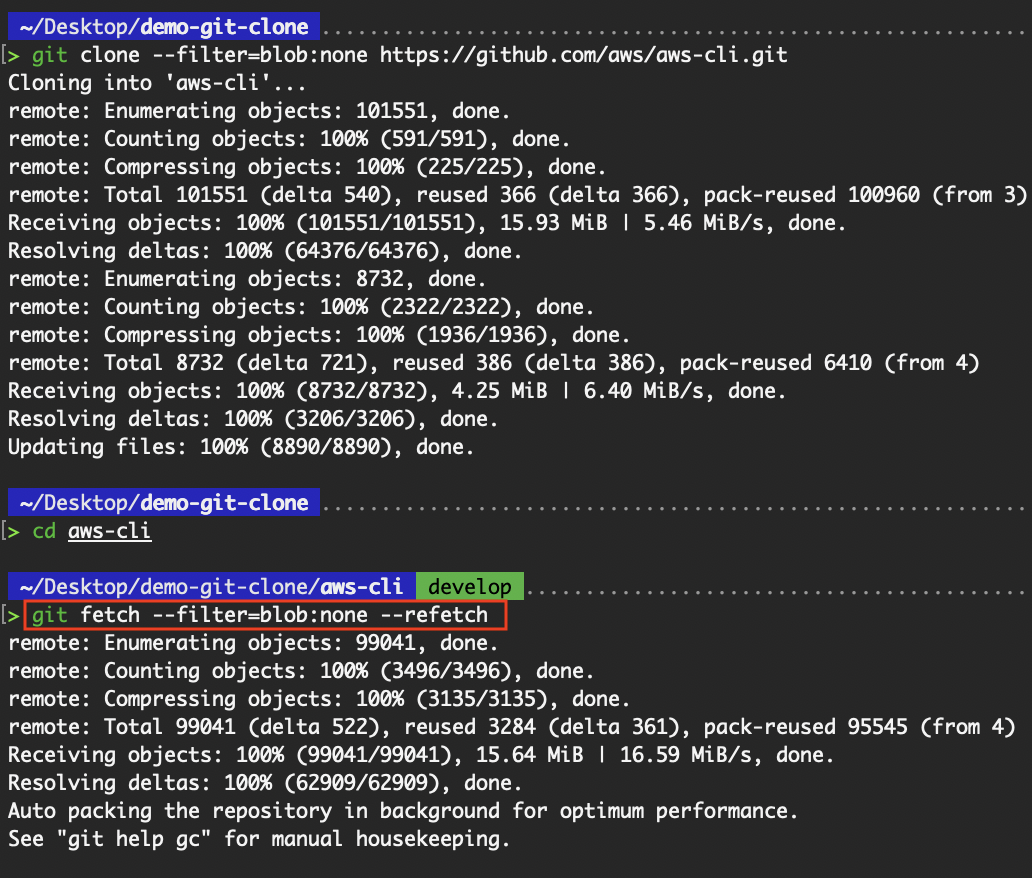Click the green 'develop' branch segment
Viewport: 1032px width, 878px height.
470,586
